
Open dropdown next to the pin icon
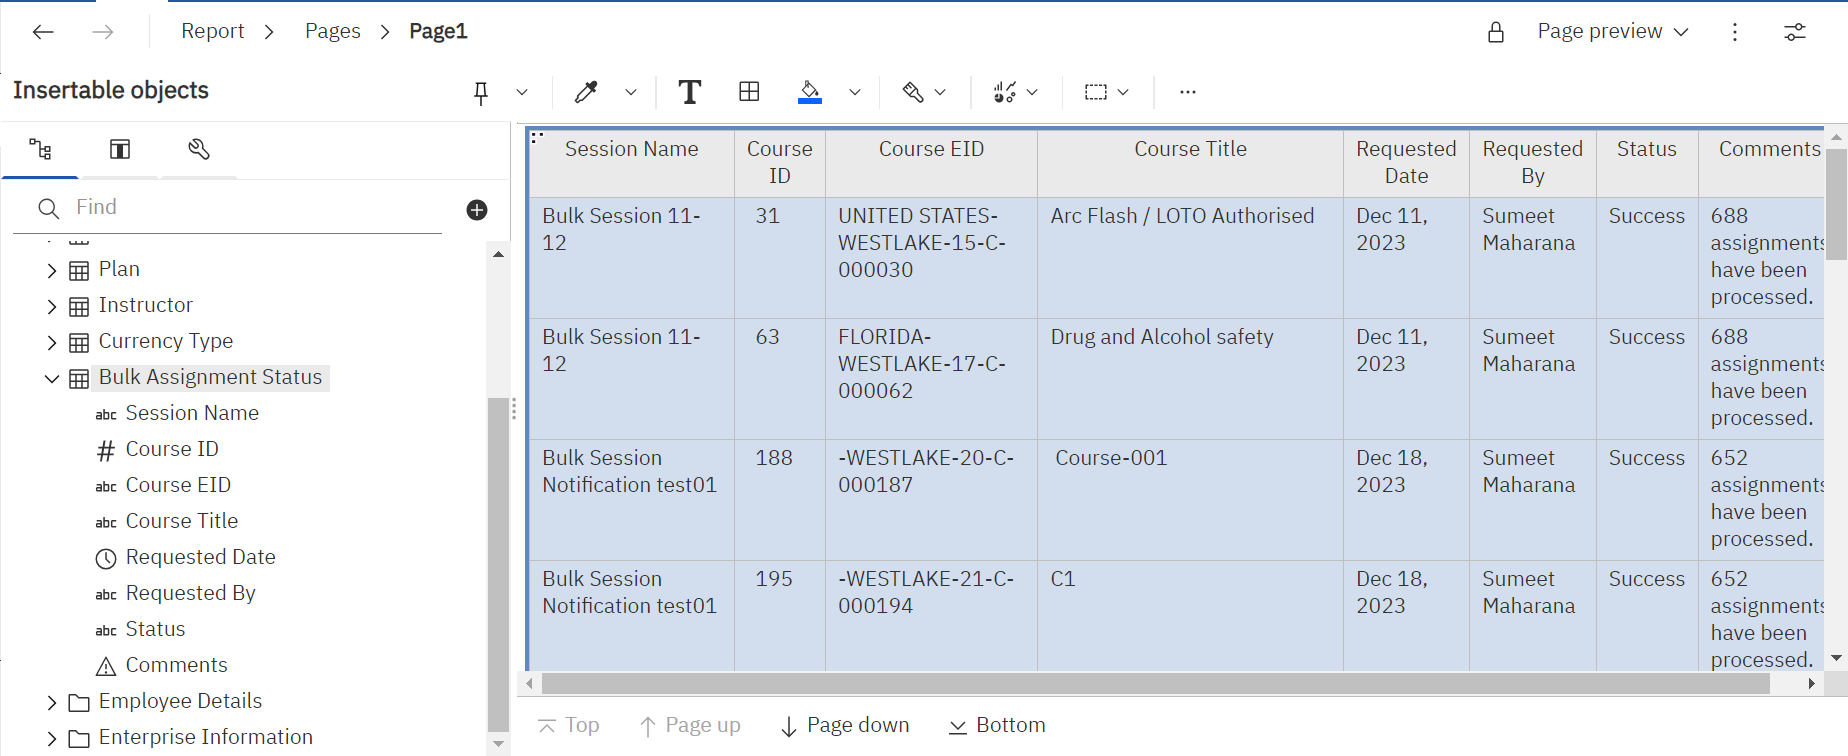pyautogui.click(x=522, y=92)
